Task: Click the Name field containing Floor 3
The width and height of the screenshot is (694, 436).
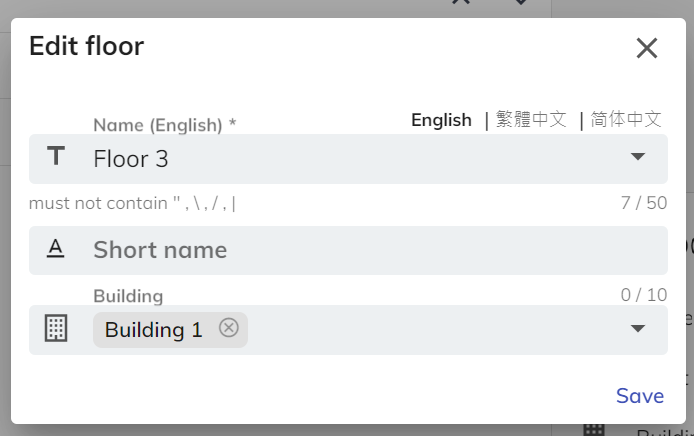Action: 350,159
